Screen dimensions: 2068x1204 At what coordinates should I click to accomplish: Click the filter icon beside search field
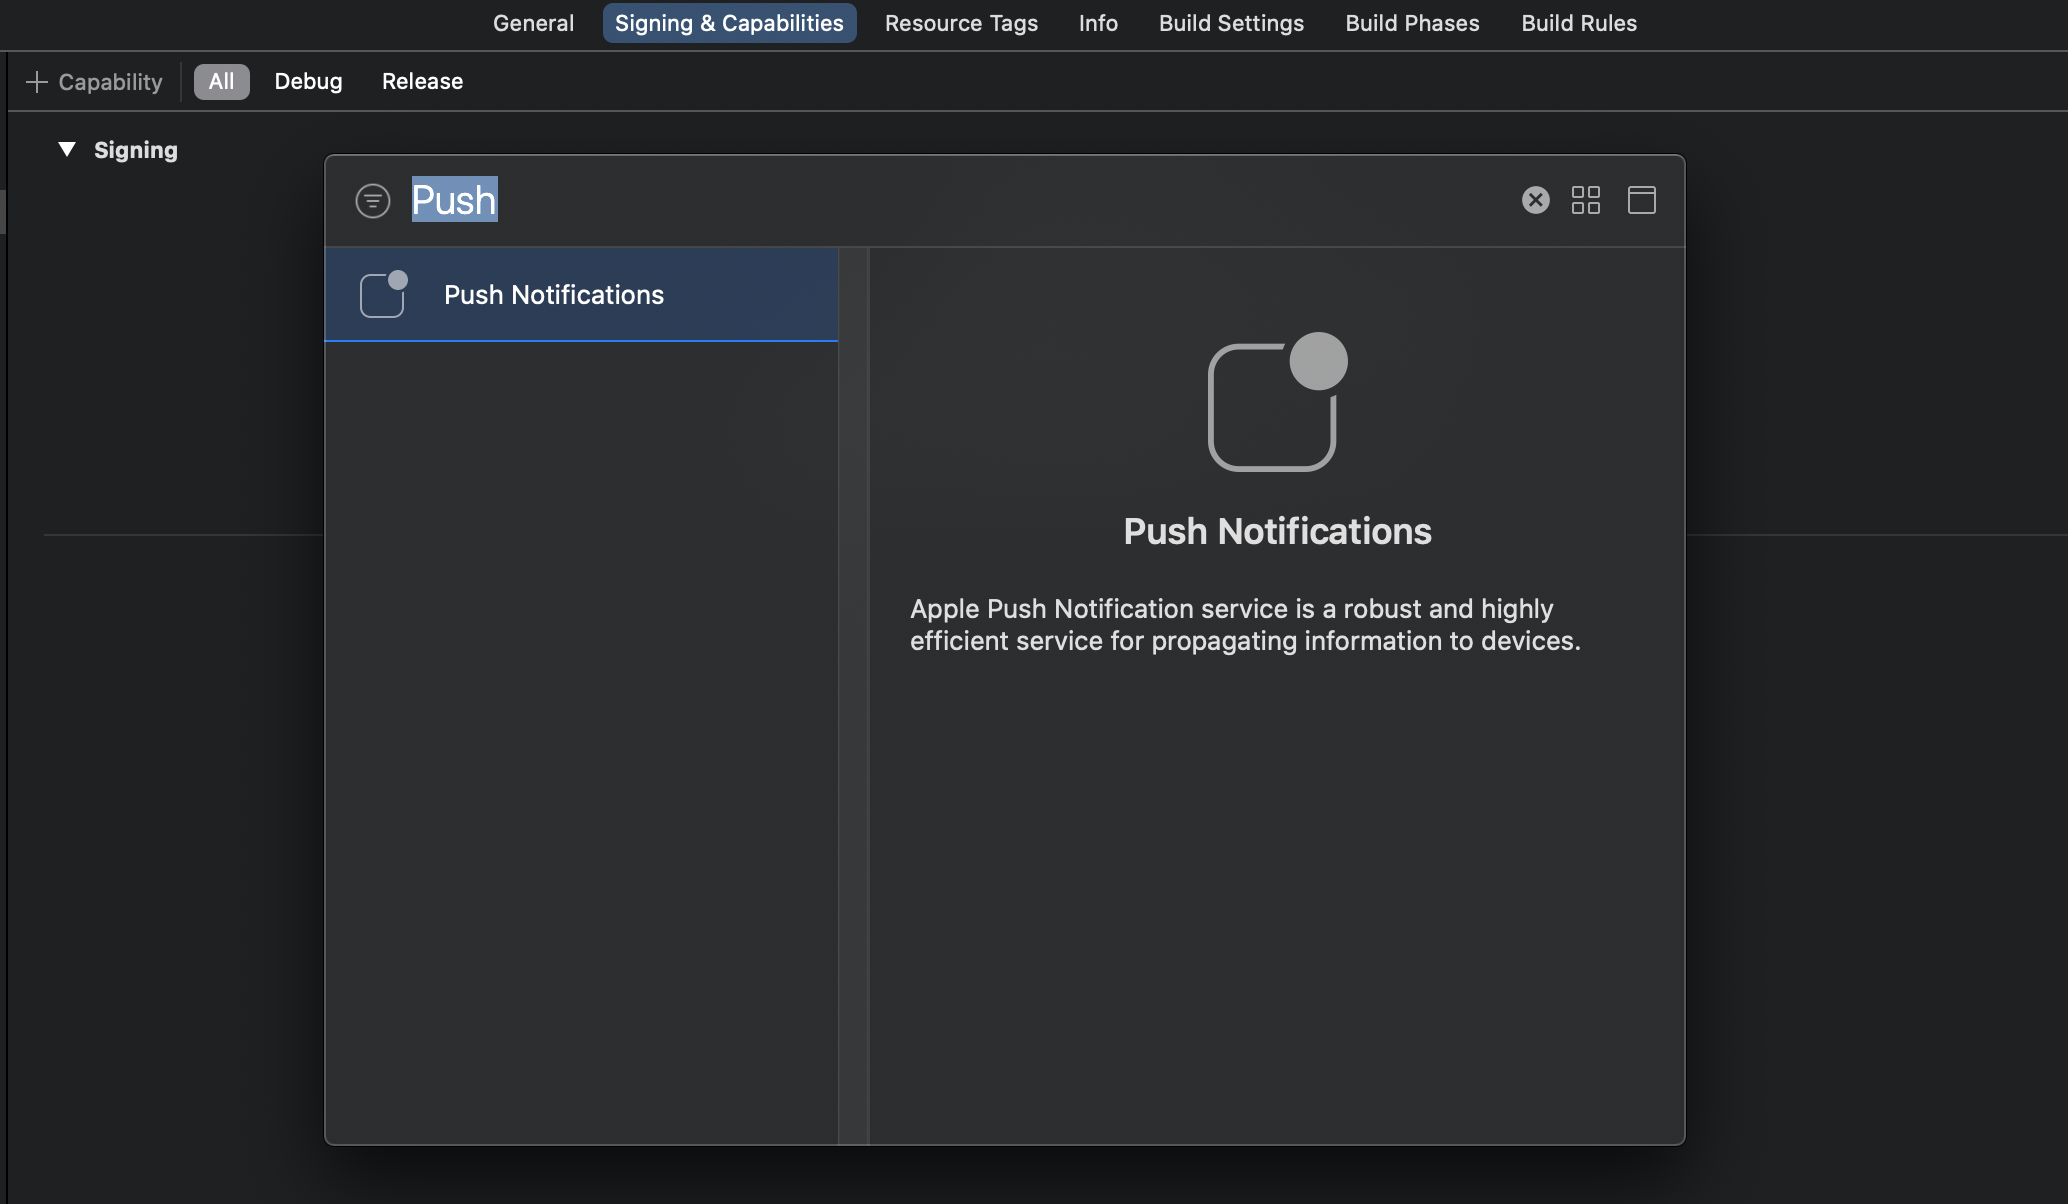[x=373, y=201]
